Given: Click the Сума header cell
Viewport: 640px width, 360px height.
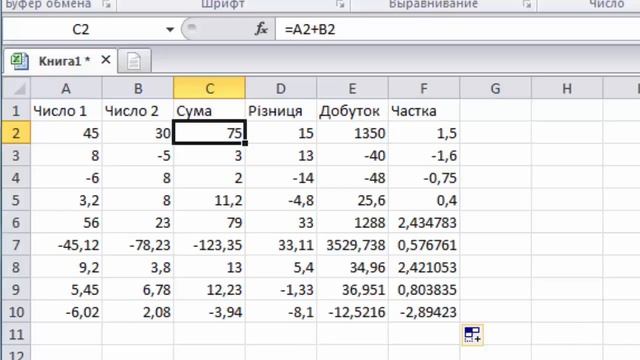Looking at the screenshot, I should coord(209,111).
